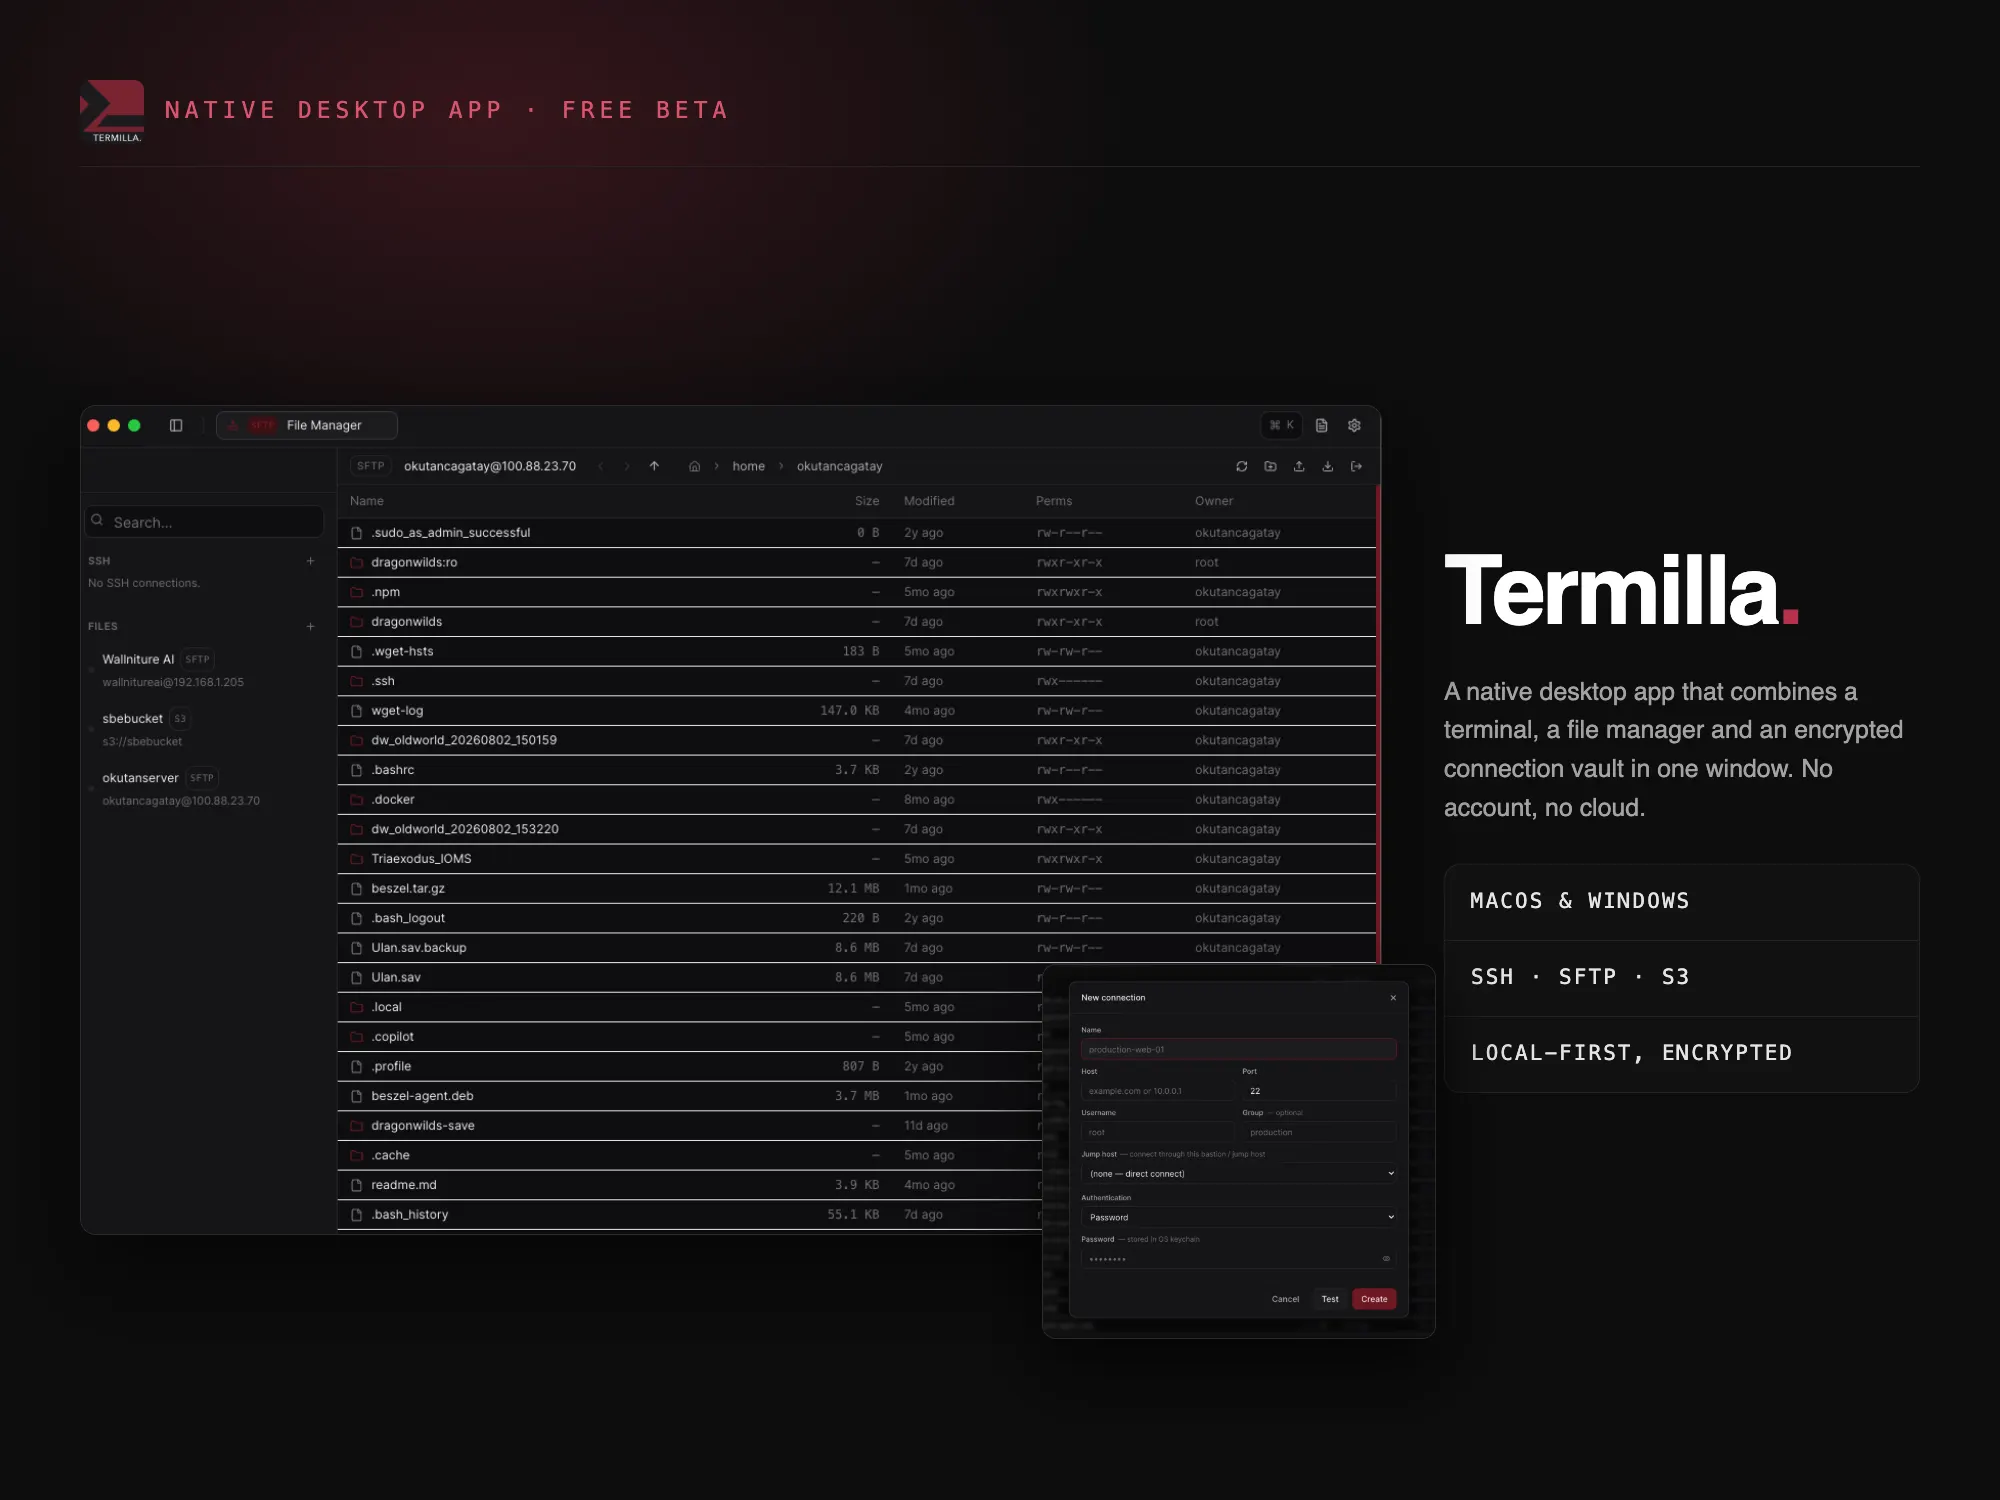
Task: Add a new SSH connection with plus
Action: pos(310,561)
